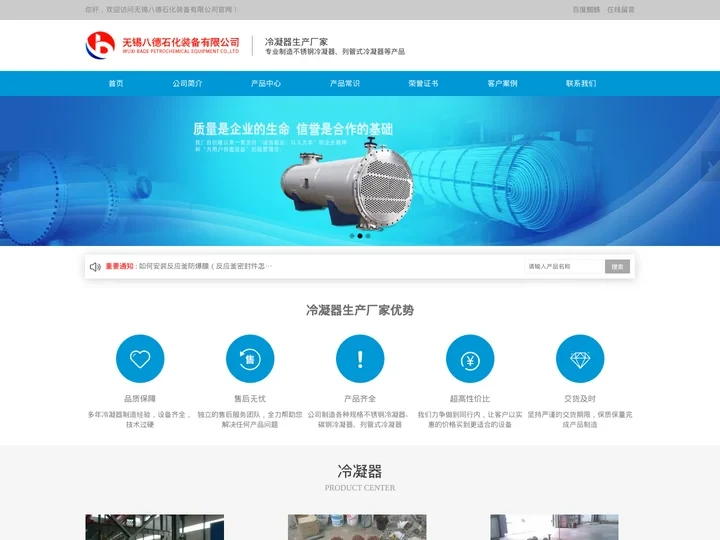Click the 产品齐全 heading
The image size is (720, 540).
(360, 399)
